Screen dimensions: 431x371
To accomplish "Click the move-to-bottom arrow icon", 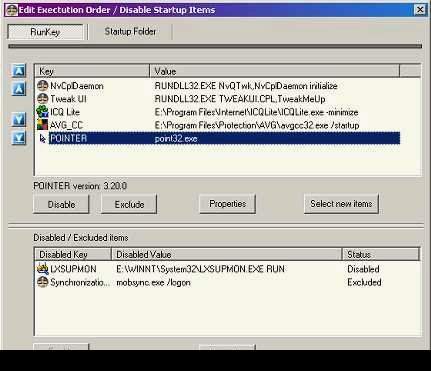I will point(19,137).
